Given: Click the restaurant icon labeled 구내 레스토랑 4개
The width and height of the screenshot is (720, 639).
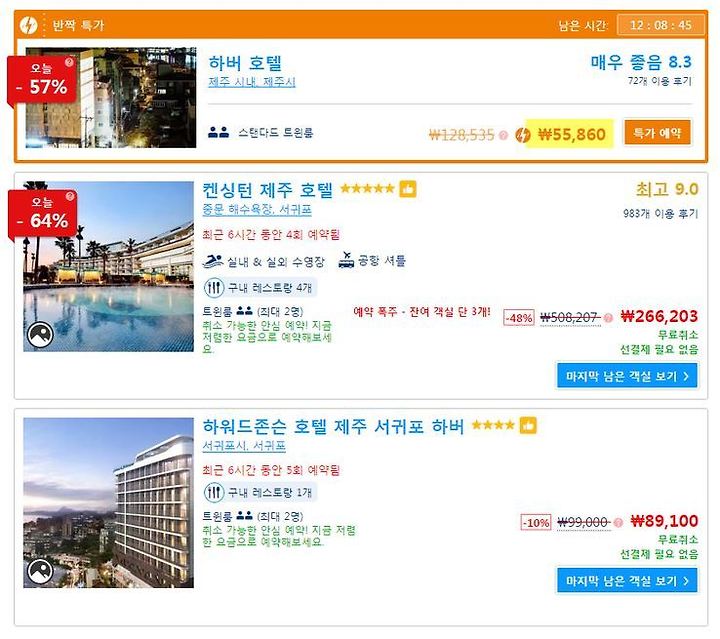Looking at the screenshot, I should tap(214, 288).
